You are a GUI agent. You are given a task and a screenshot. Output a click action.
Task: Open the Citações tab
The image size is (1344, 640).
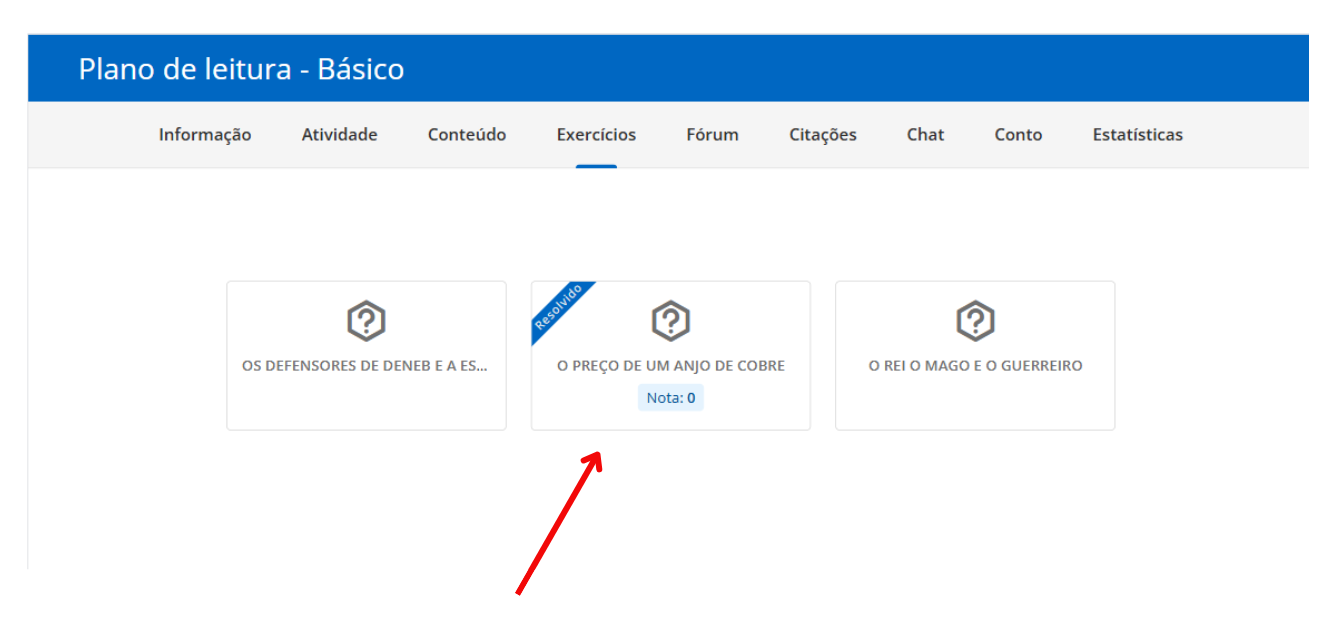tap(823, 135)
